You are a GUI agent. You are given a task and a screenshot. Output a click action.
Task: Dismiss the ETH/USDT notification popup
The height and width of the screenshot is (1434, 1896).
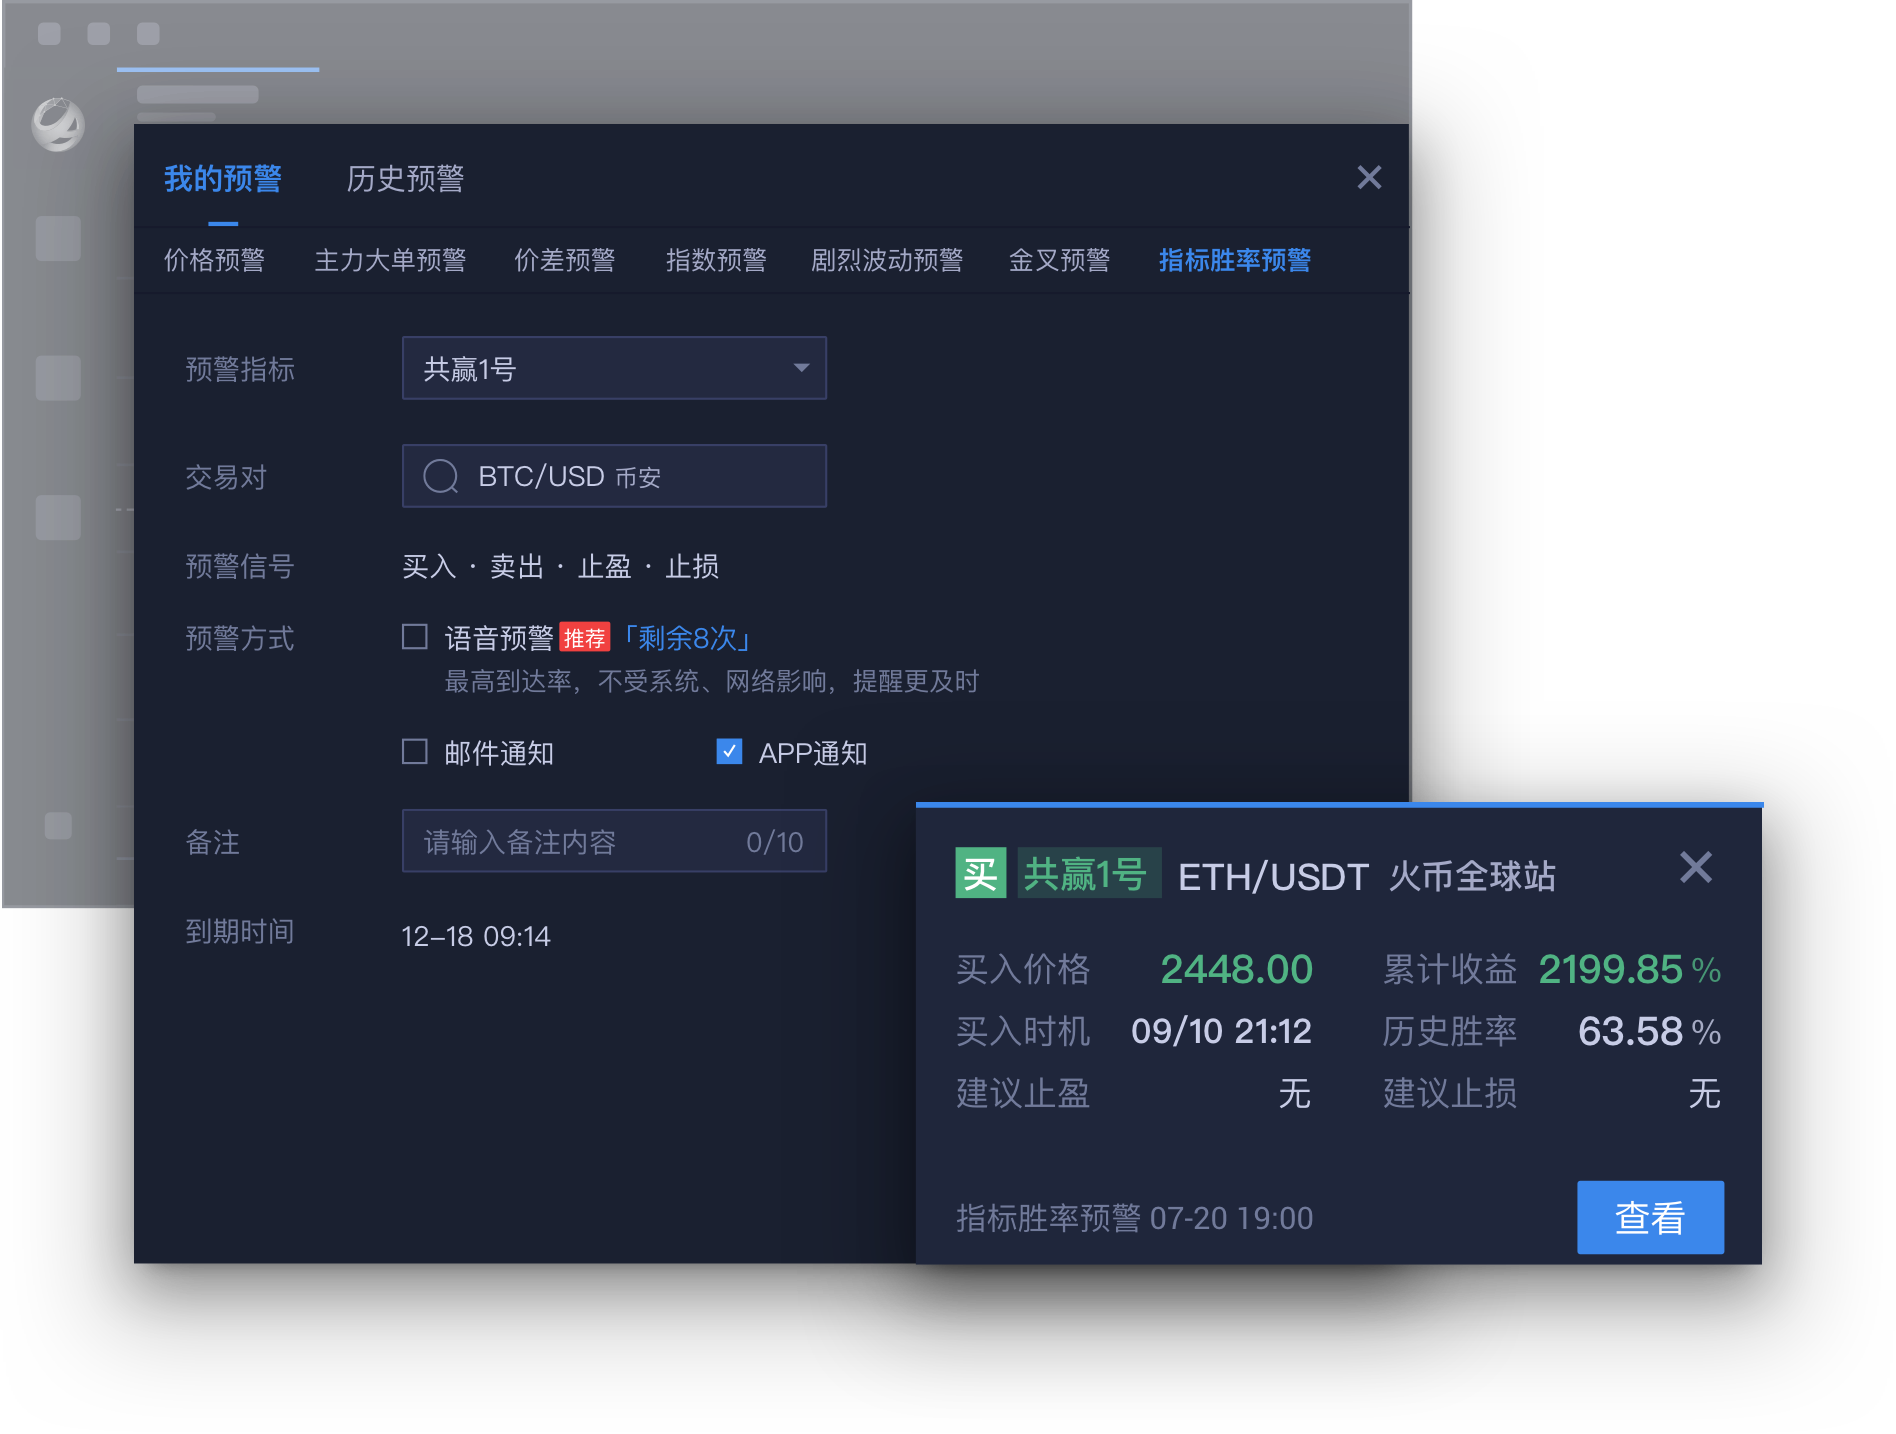click(1695, 867)
